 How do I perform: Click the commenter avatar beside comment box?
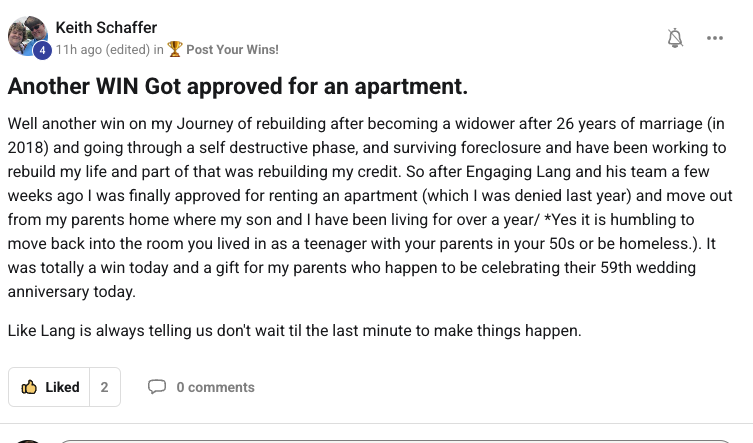coord(27,440)
